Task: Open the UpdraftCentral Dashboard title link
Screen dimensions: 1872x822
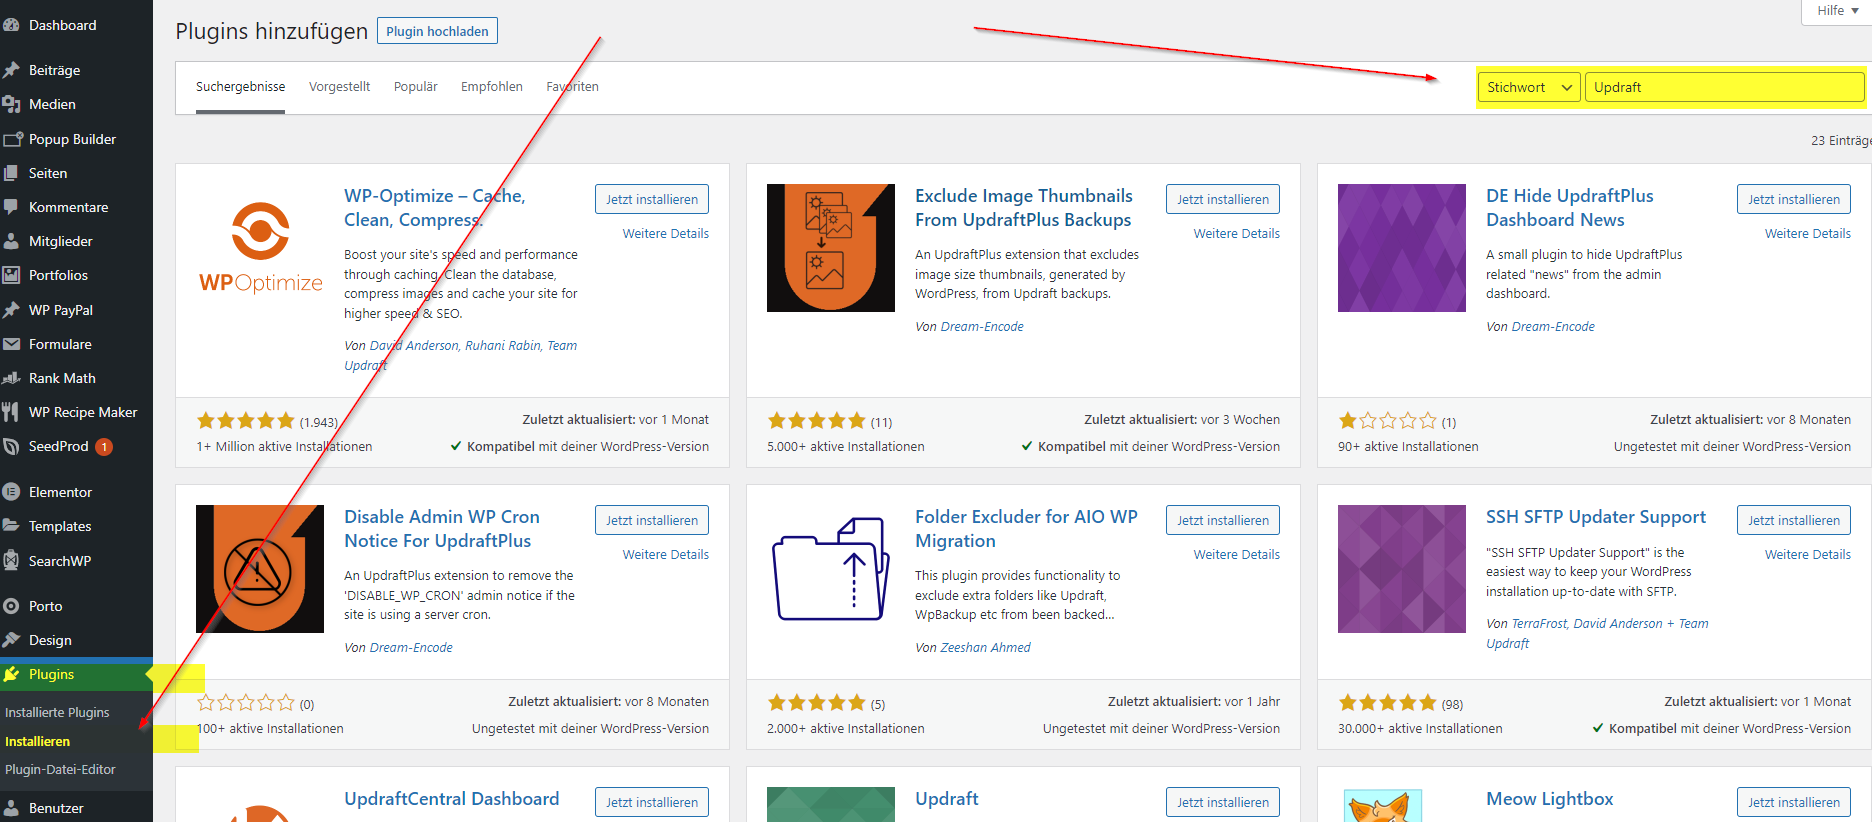Action: (x=452, y=799)
